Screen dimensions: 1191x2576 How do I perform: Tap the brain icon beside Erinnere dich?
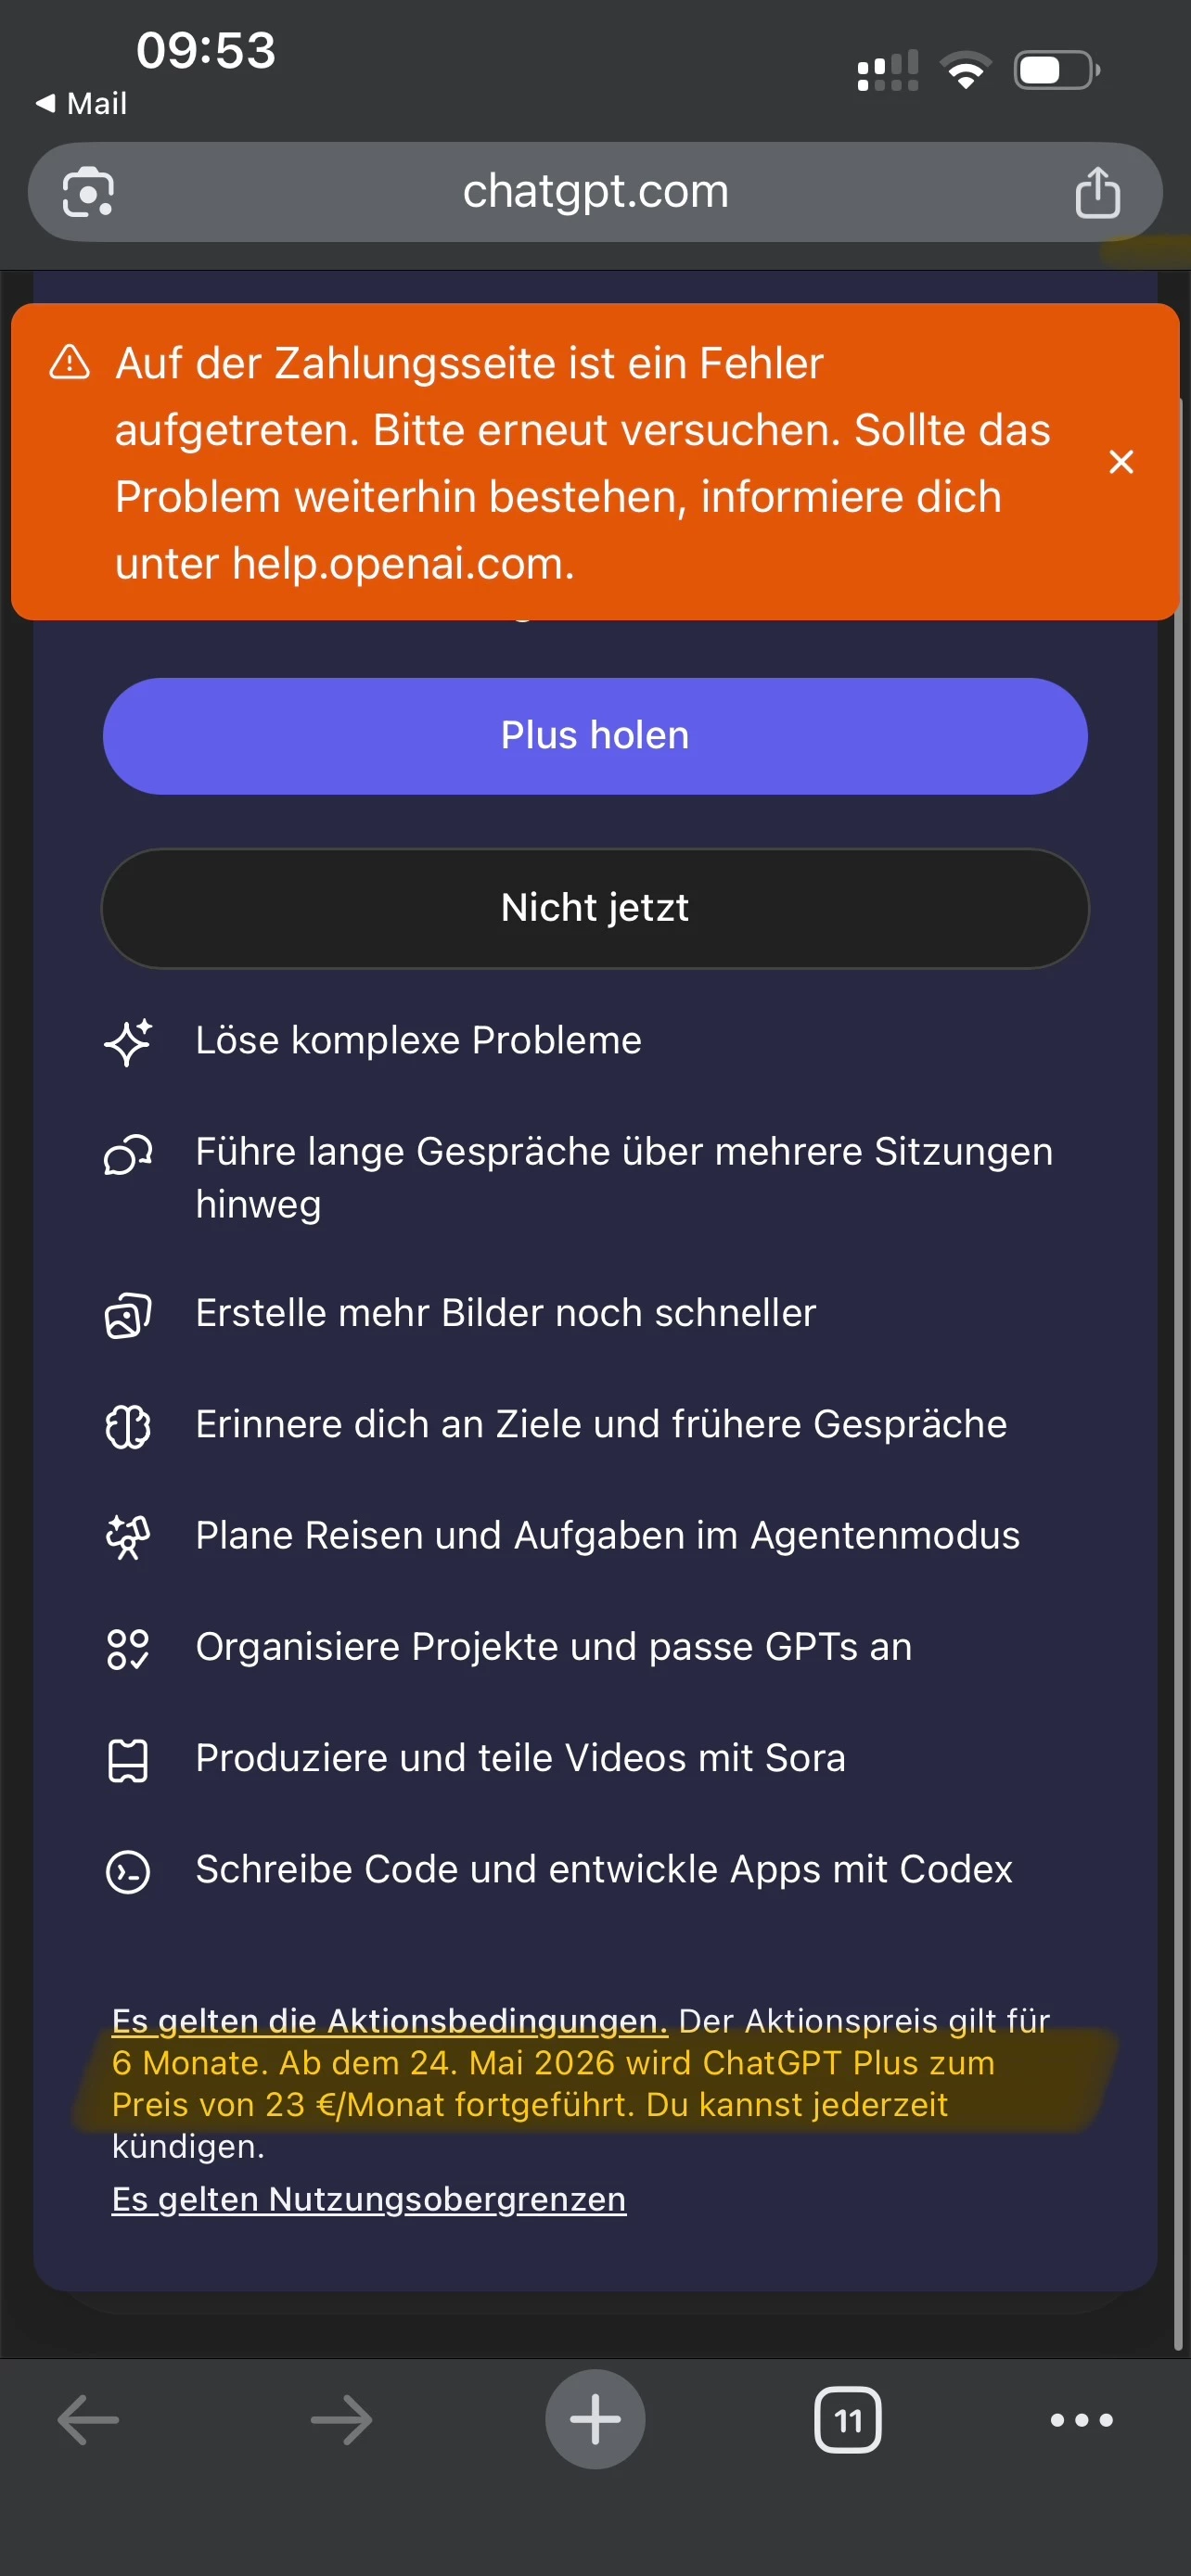128,1427
